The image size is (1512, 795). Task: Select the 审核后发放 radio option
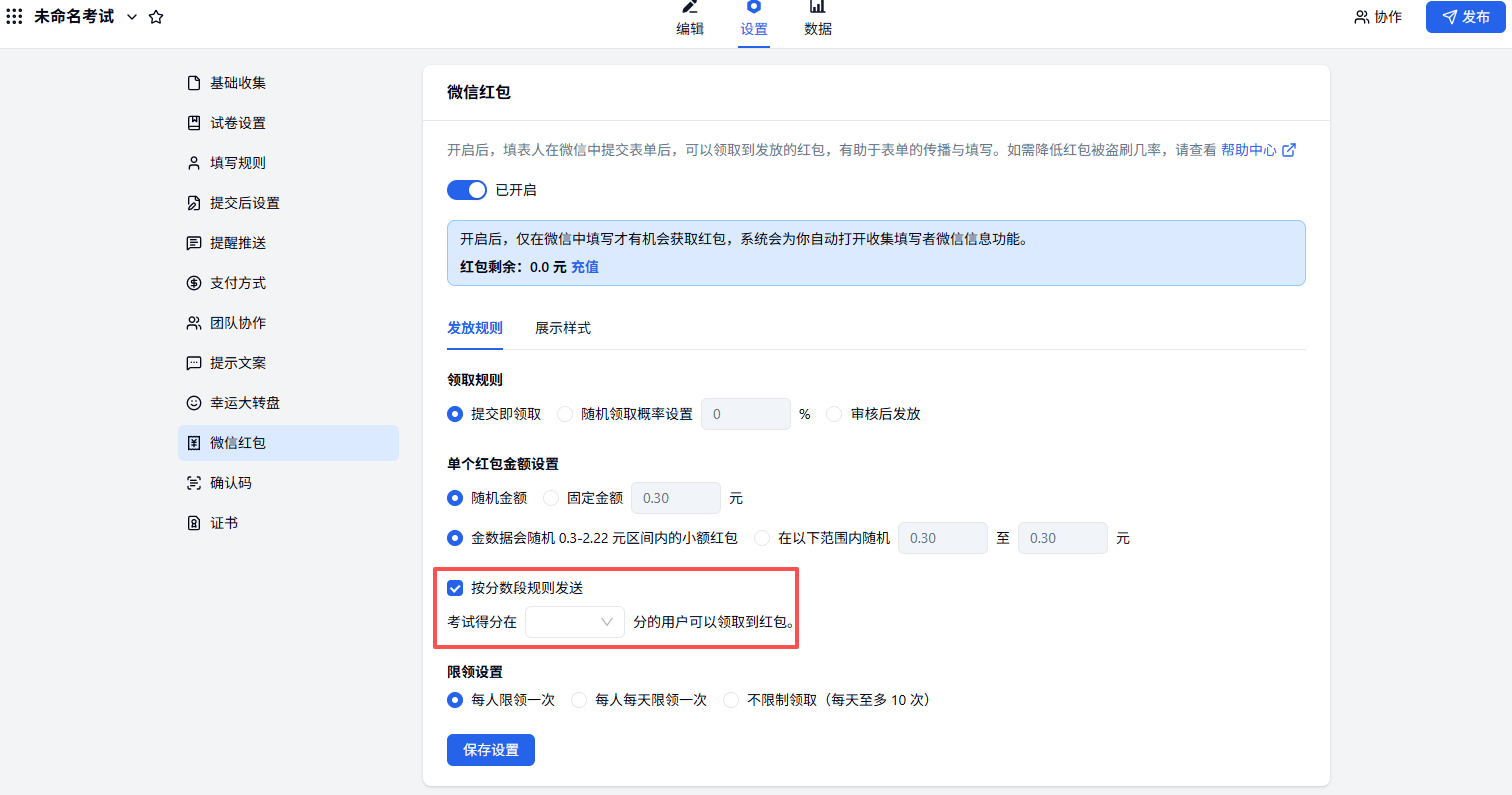click(x=835, y=414)
